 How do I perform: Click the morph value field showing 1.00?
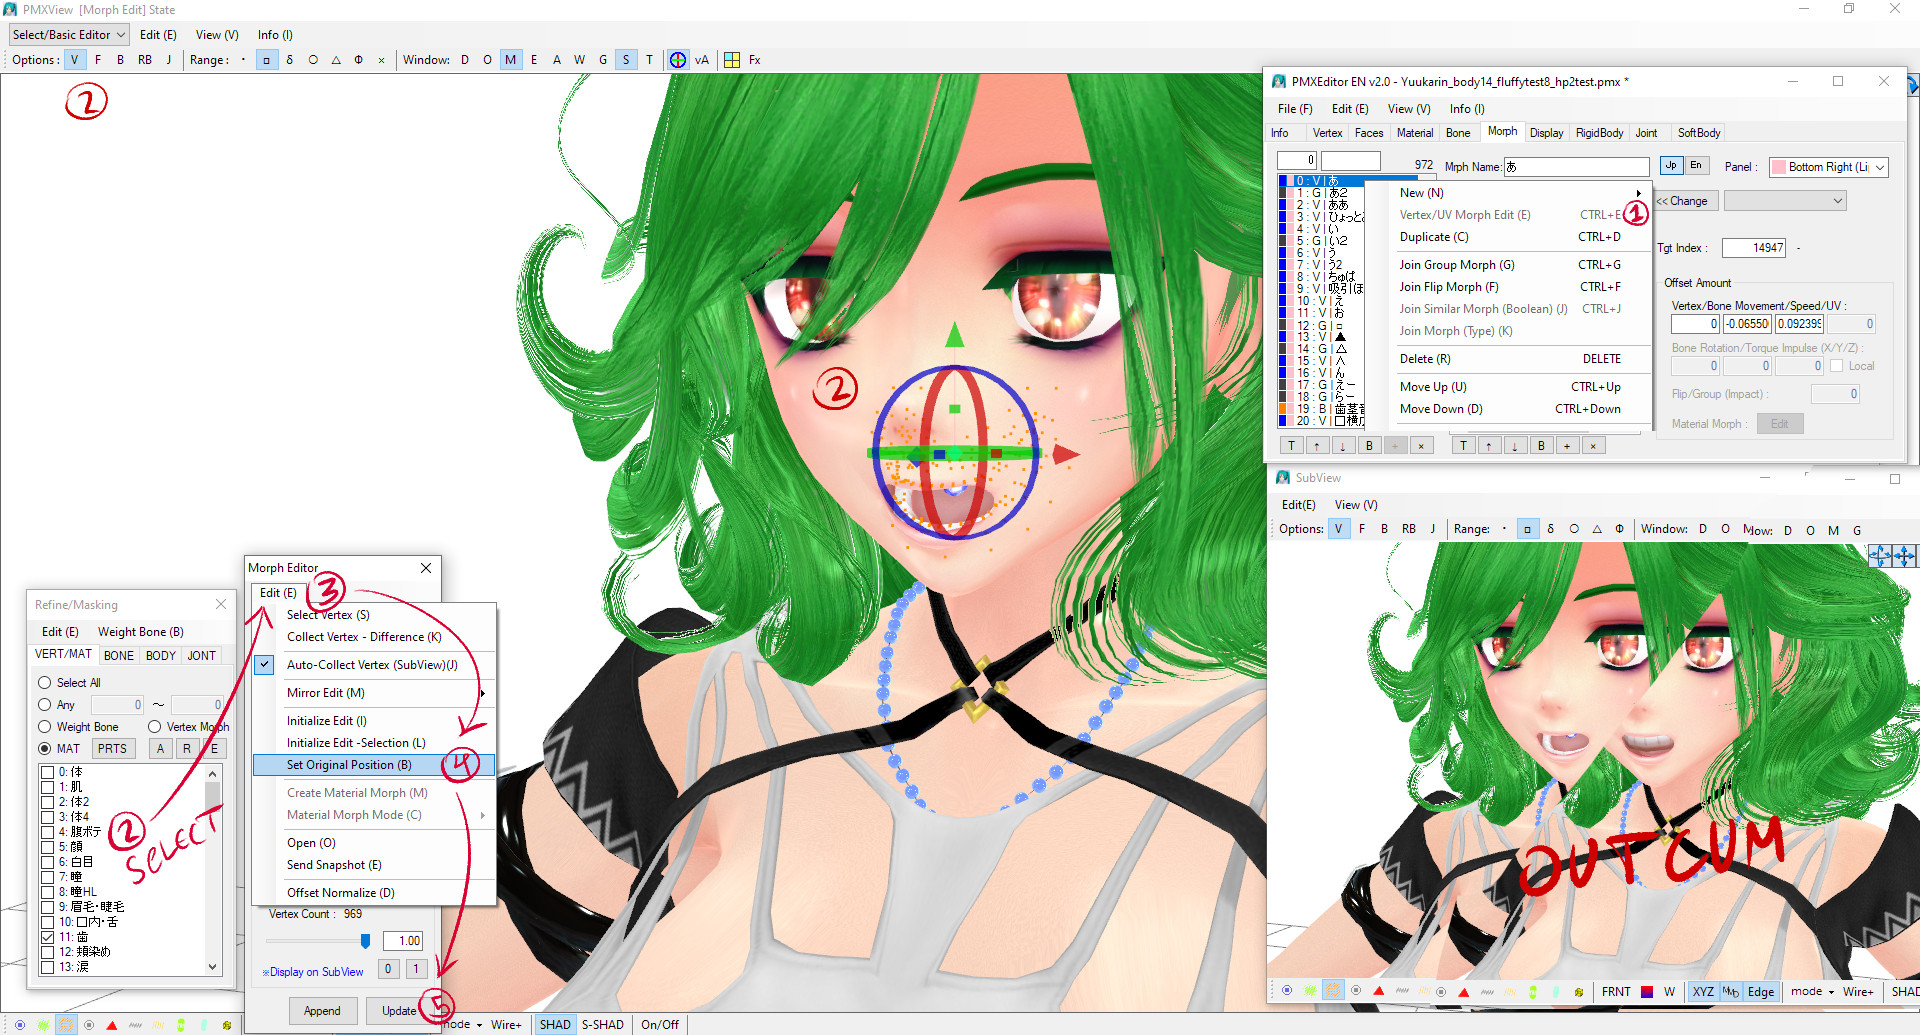pyautogui.click(x=403, y=941)
